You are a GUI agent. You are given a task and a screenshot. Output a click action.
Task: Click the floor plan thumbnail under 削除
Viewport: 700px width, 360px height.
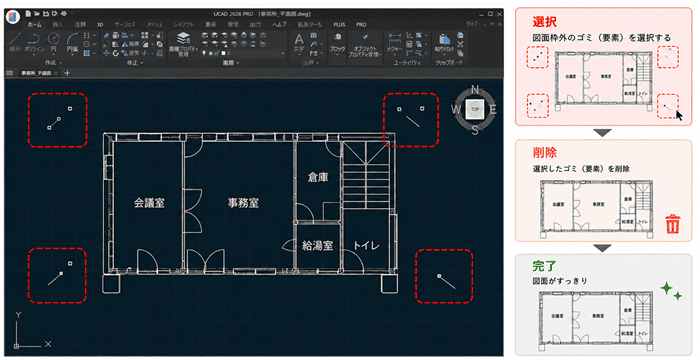597,209
